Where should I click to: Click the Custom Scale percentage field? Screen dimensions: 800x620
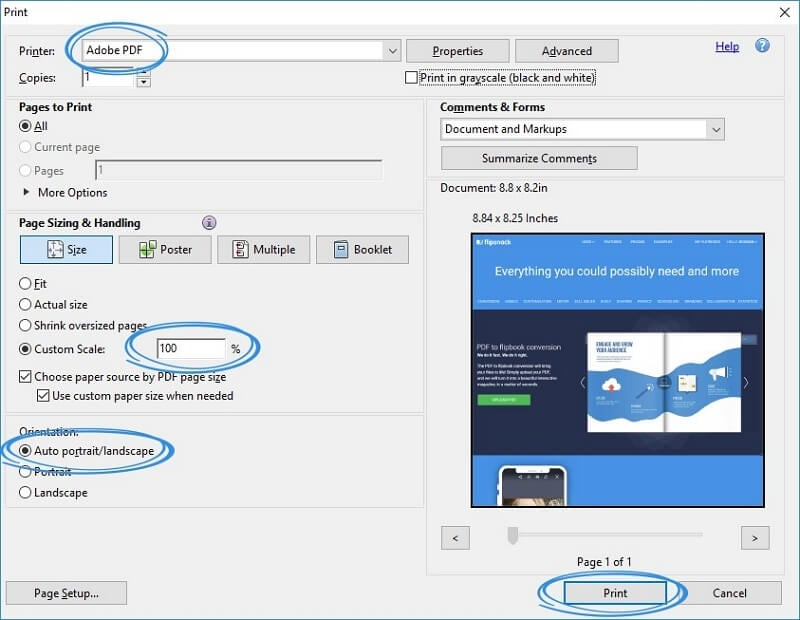(x=190, y=349)
